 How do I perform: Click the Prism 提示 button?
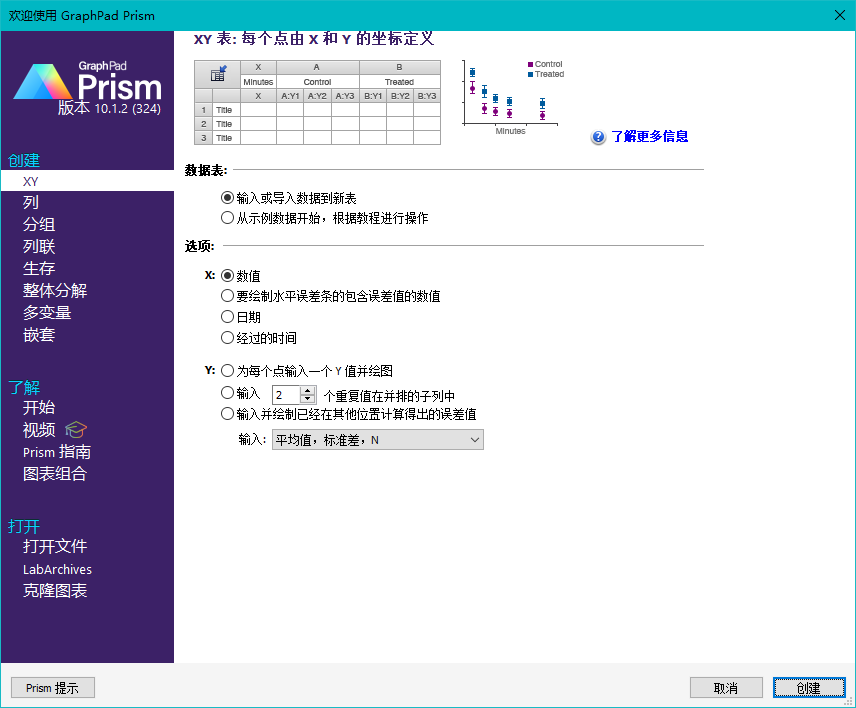(52, 687)
